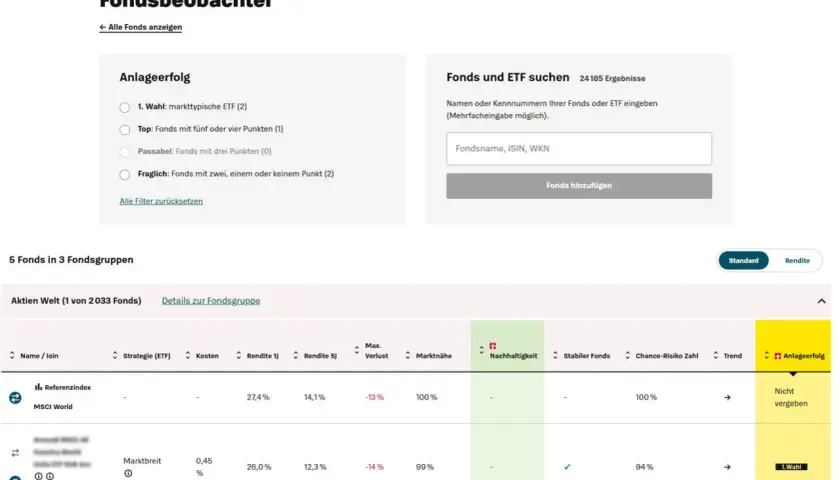Click the green Stabiler Fonds checkmark
Viewport: 840px width, 480px height.
(567, 467)
